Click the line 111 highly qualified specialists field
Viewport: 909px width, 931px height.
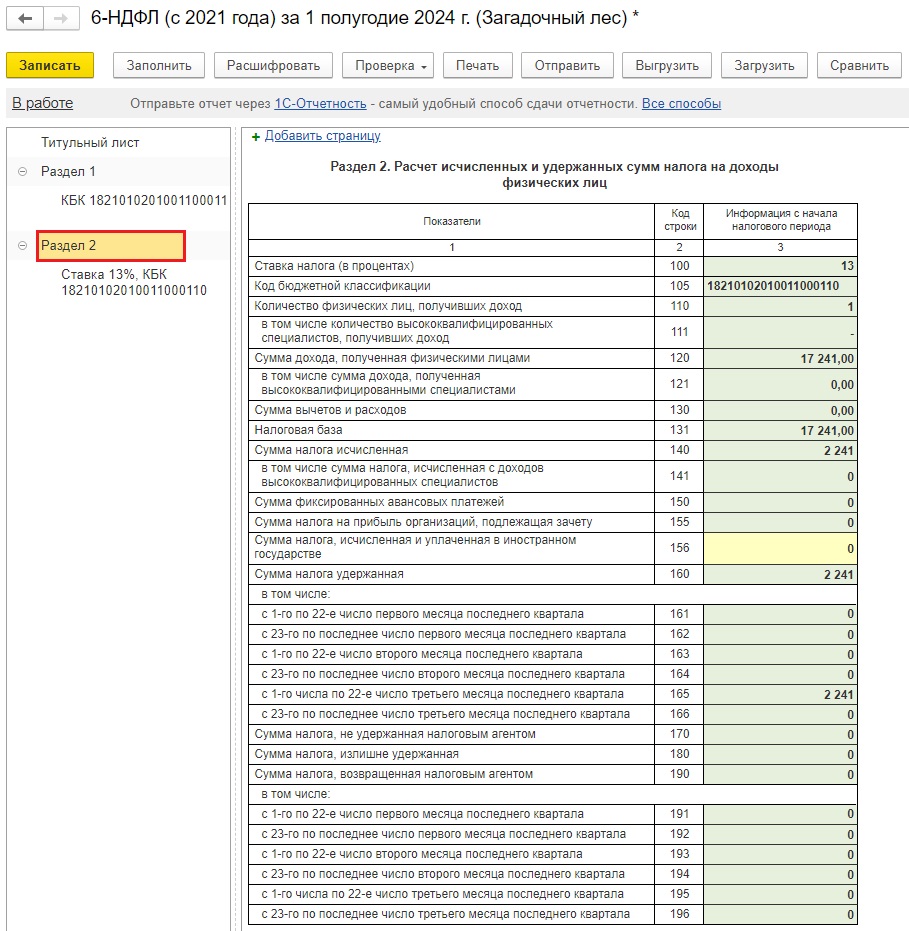click(780, 332)
